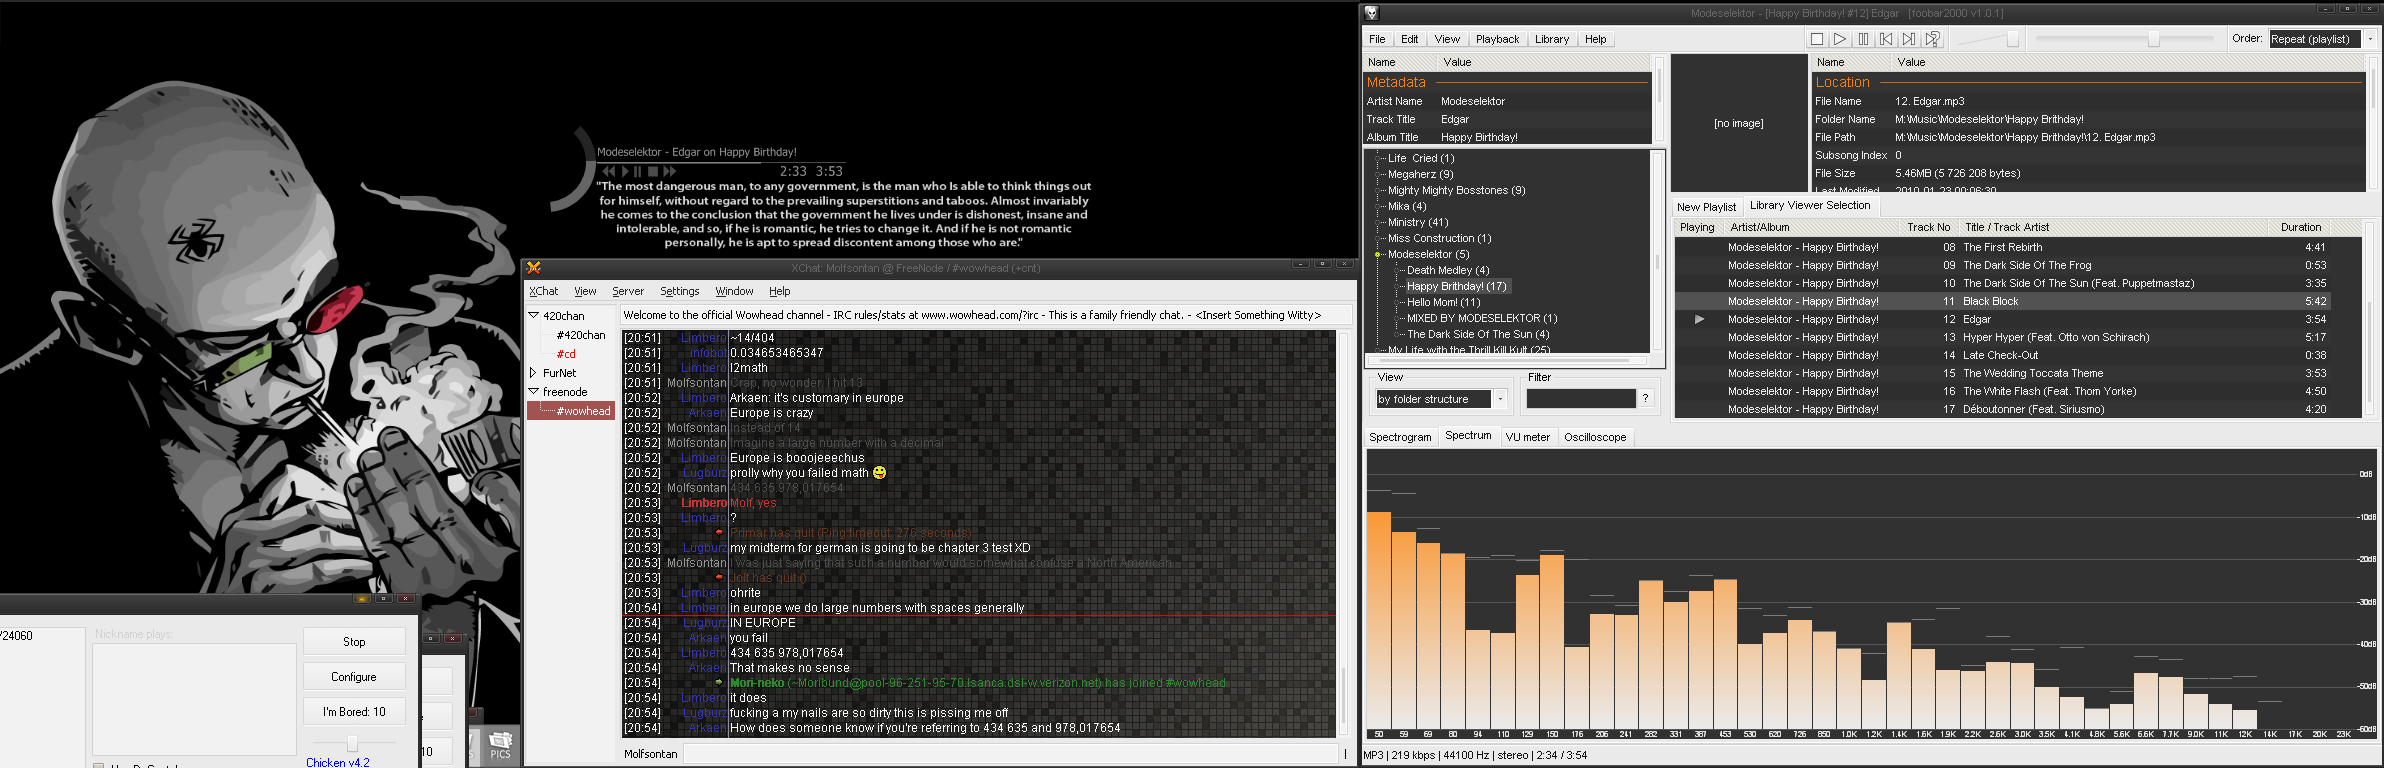Switch to the Oscilloscope tab
The width and height of the screenshot is (2384, 768).
pos(1594,437)
